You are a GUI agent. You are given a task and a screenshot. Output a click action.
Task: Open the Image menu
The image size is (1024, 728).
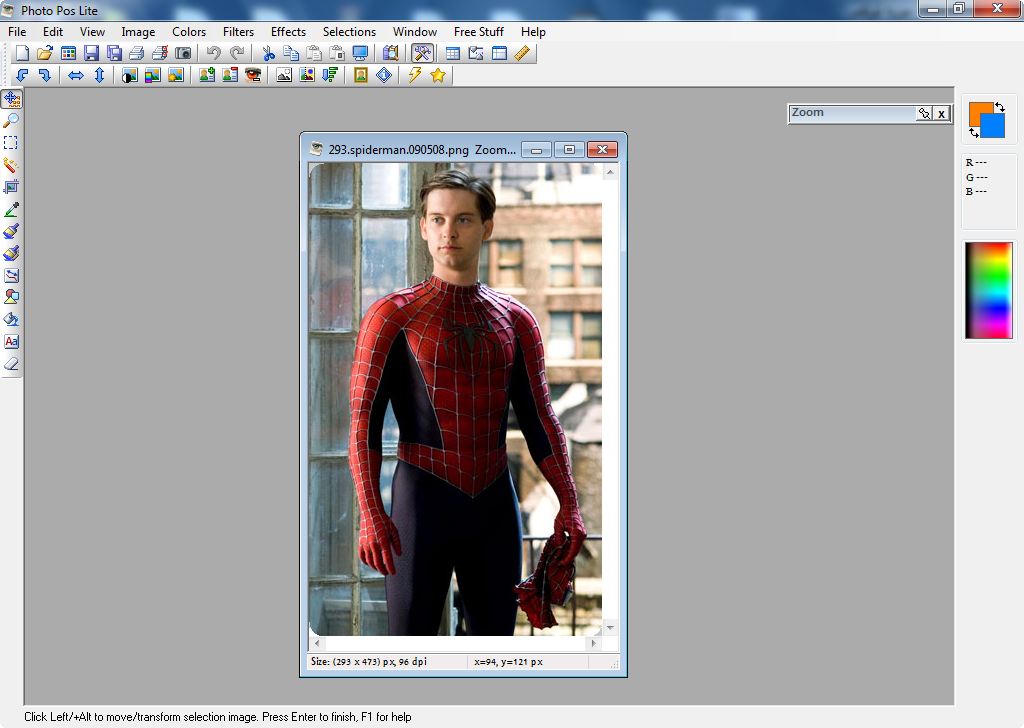coord(138,31)
